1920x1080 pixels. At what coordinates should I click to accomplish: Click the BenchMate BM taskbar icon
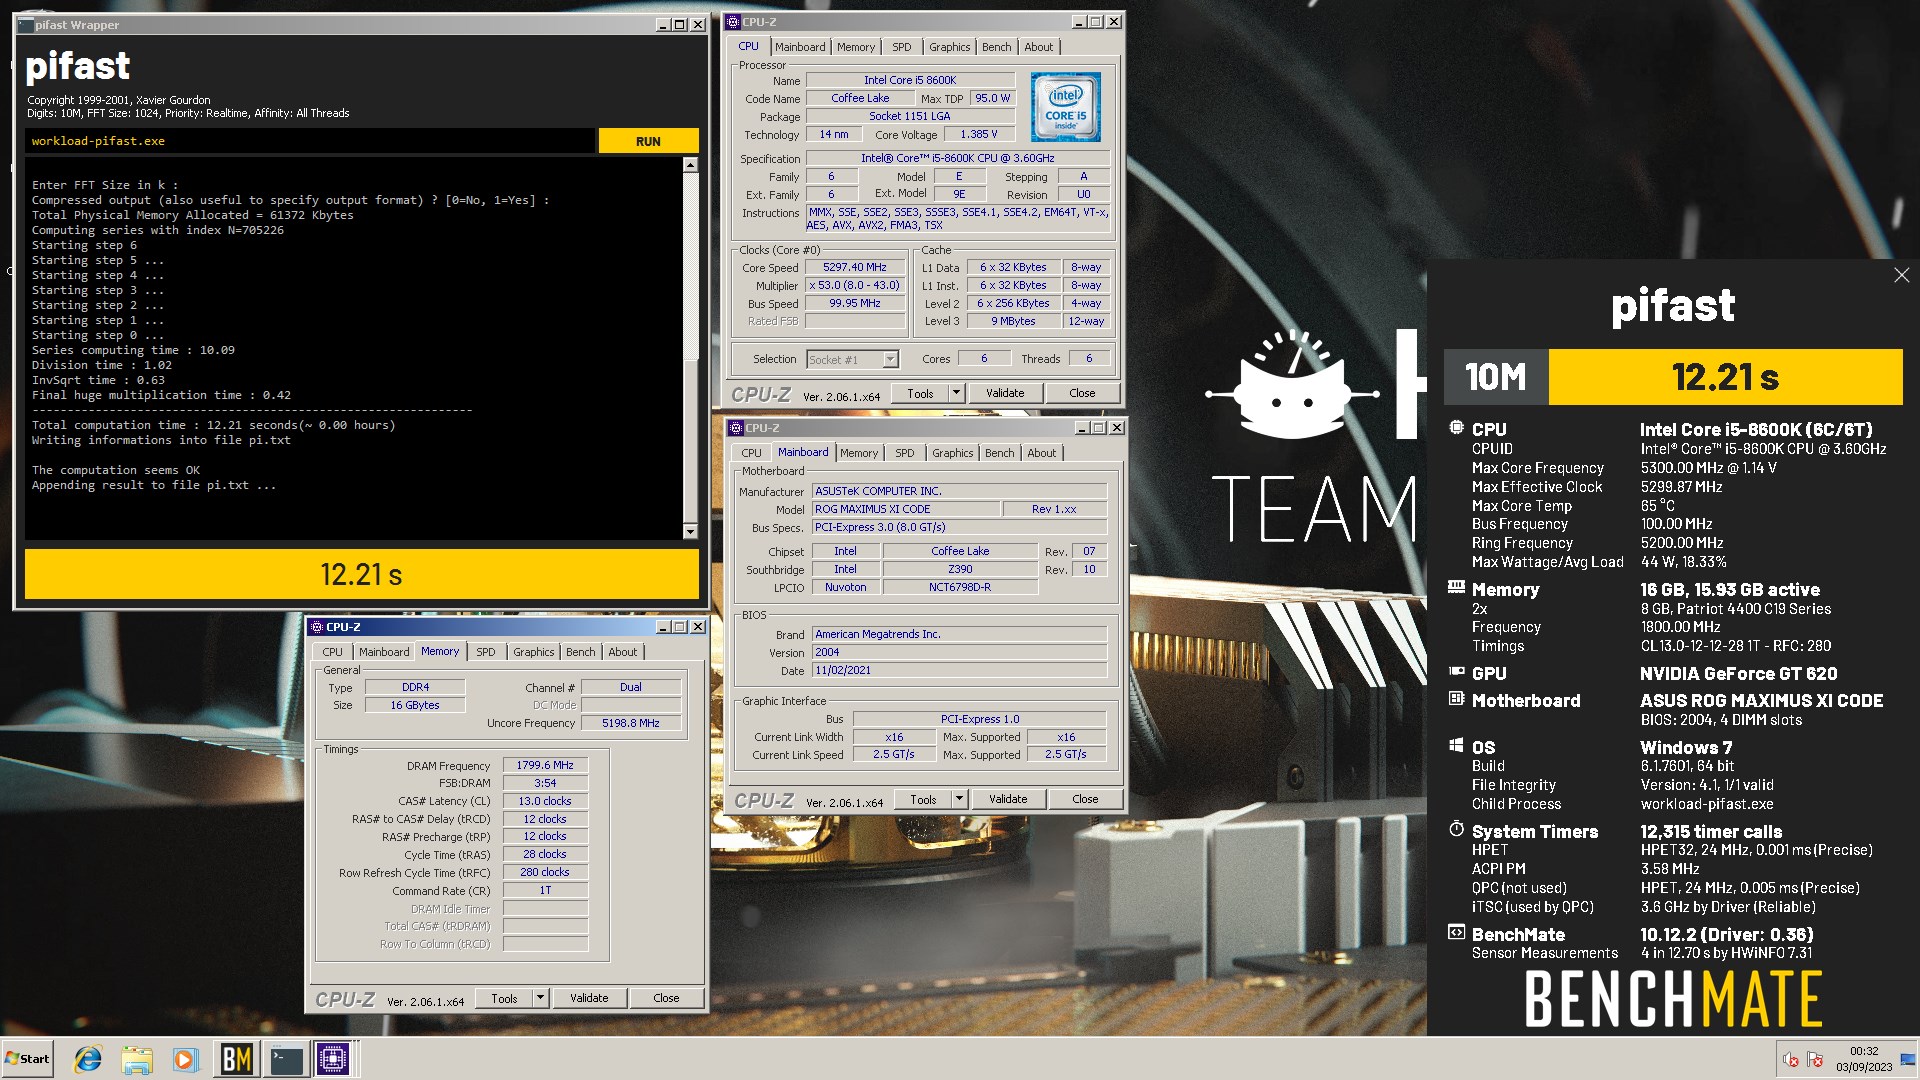236,1059
